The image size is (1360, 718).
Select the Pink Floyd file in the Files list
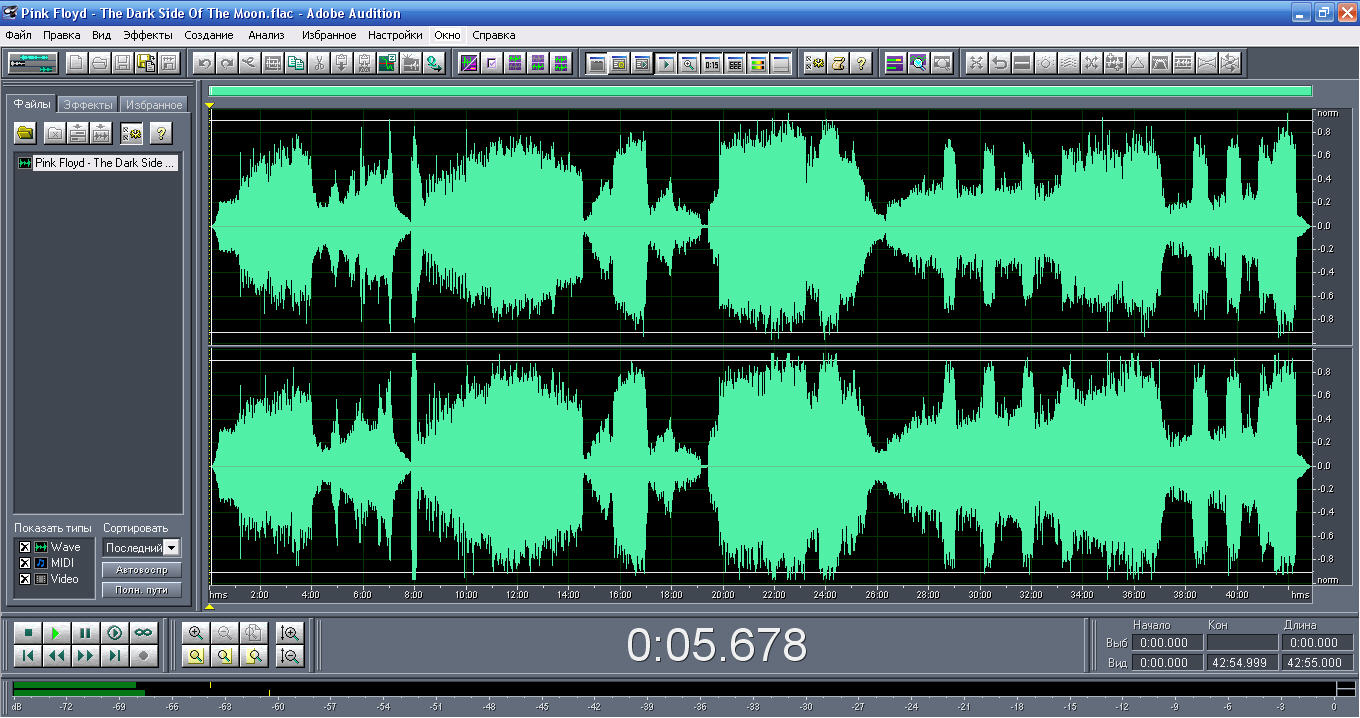97,163
